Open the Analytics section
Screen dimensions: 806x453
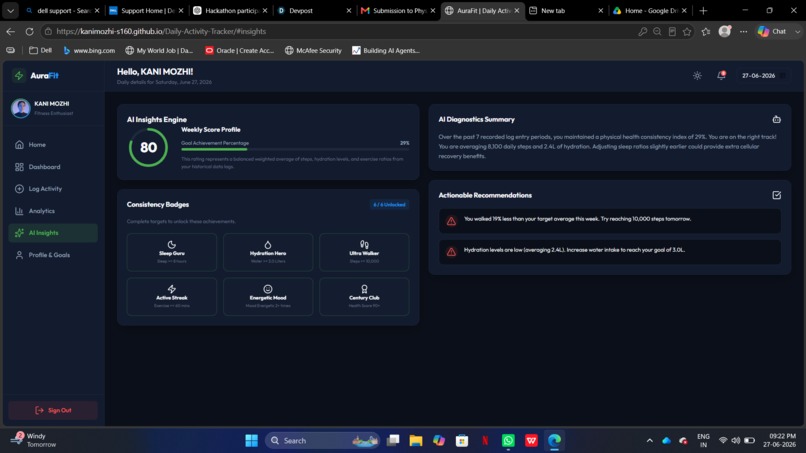(x=53, y=211)
